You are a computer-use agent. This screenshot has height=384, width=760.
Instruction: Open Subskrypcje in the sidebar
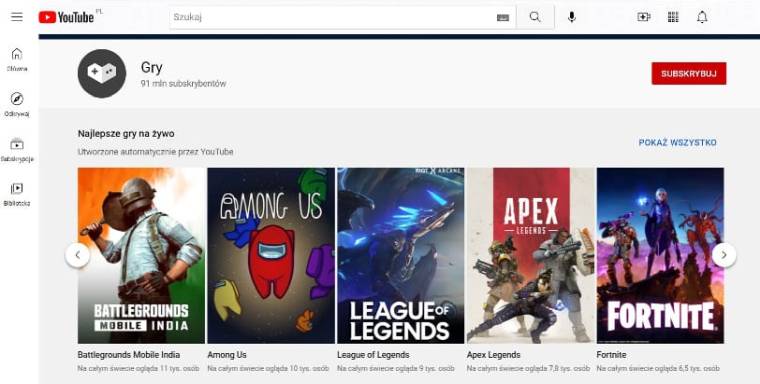click(17, 150)
